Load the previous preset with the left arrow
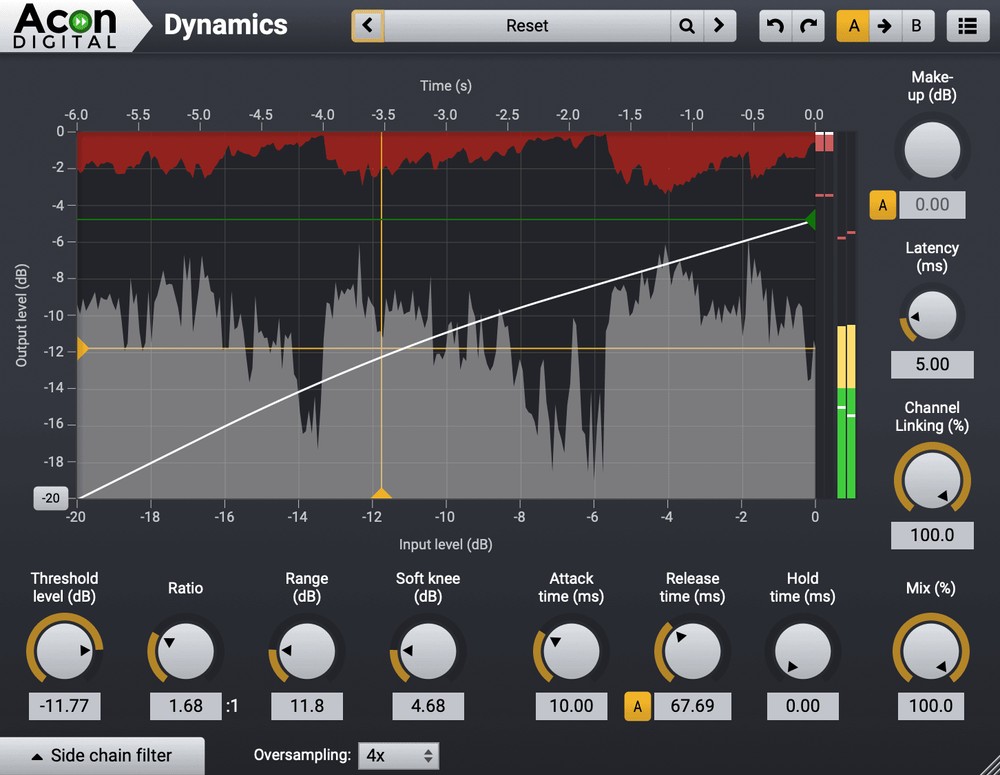This screenshot has height=775, width=1000. click(367, 26)
